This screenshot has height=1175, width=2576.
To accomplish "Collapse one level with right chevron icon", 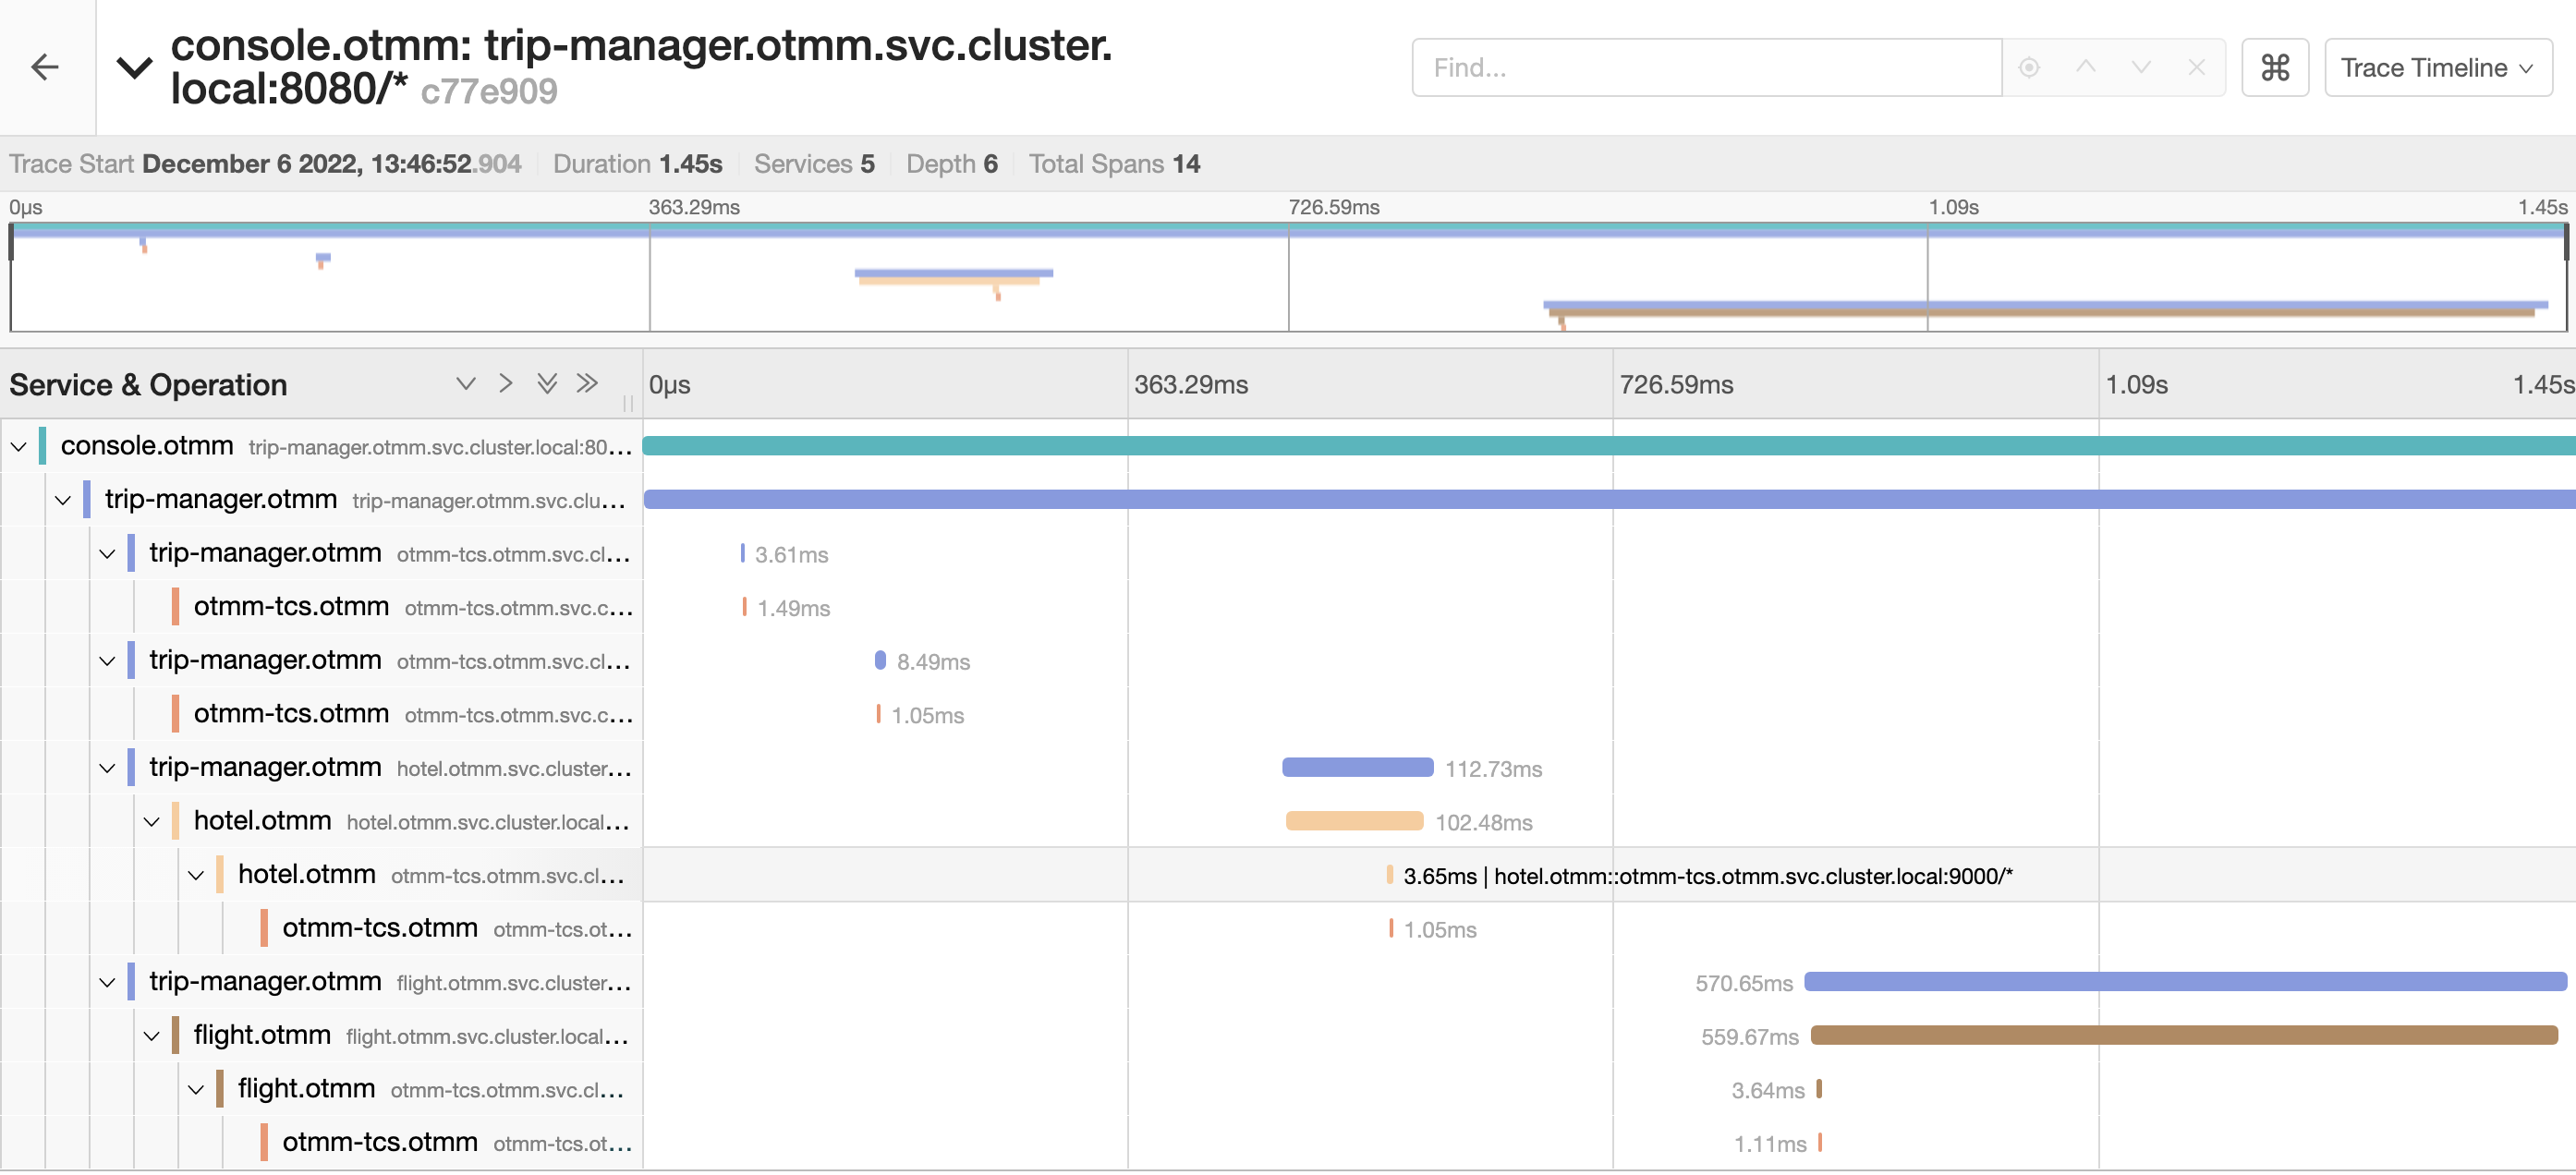I will 506,384.
